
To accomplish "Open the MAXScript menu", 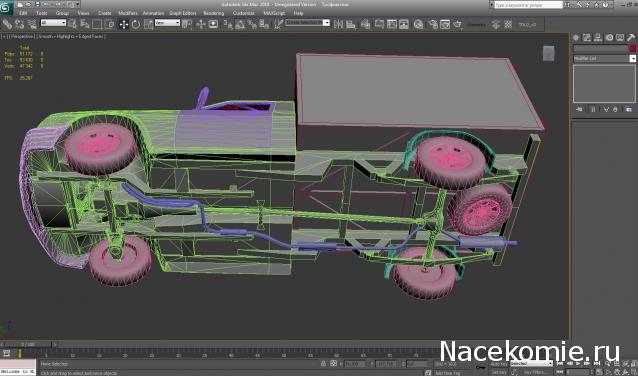I will coord(274,13).
